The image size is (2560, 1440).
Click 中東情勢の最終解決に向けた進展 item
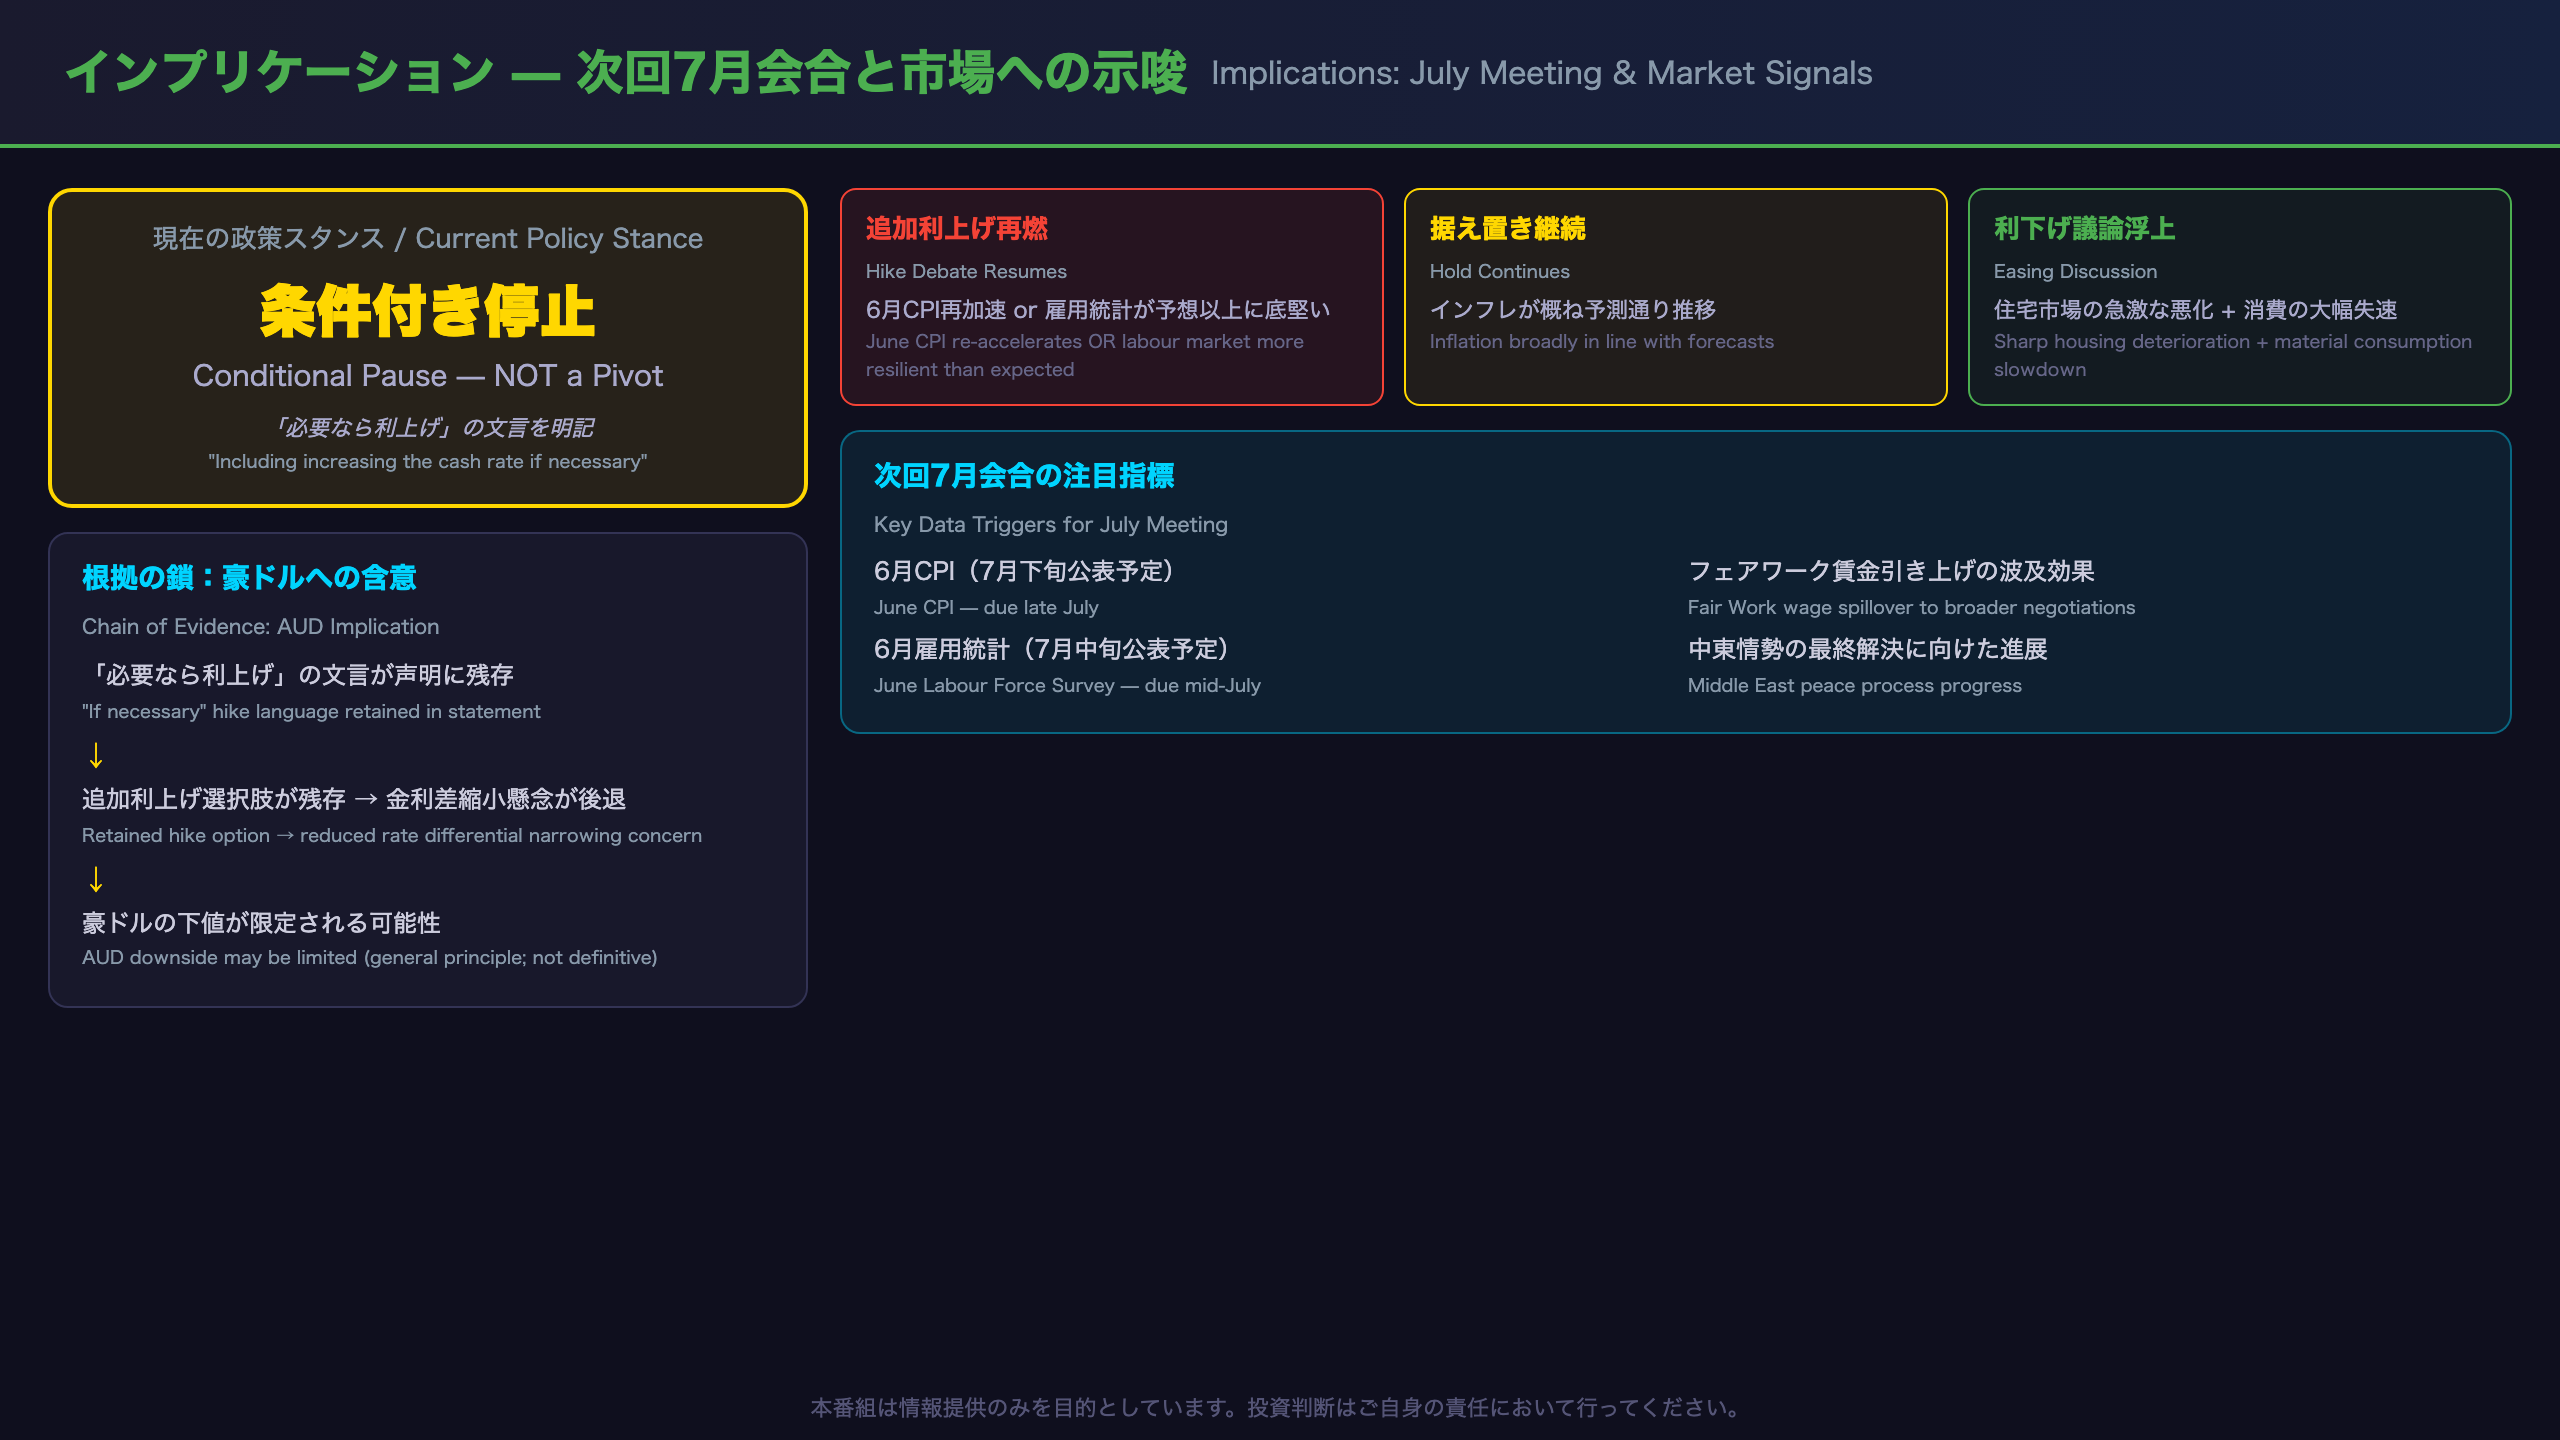coord(1867,649)
